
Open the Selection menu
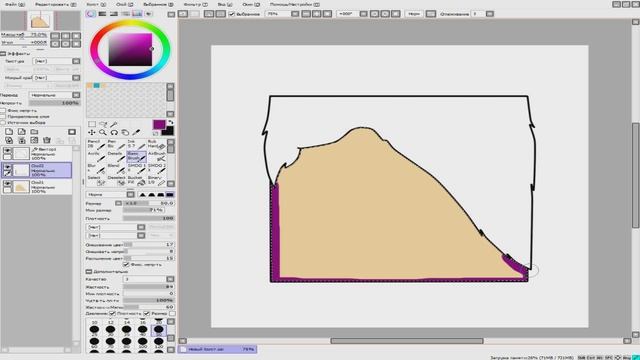[158, 4]
